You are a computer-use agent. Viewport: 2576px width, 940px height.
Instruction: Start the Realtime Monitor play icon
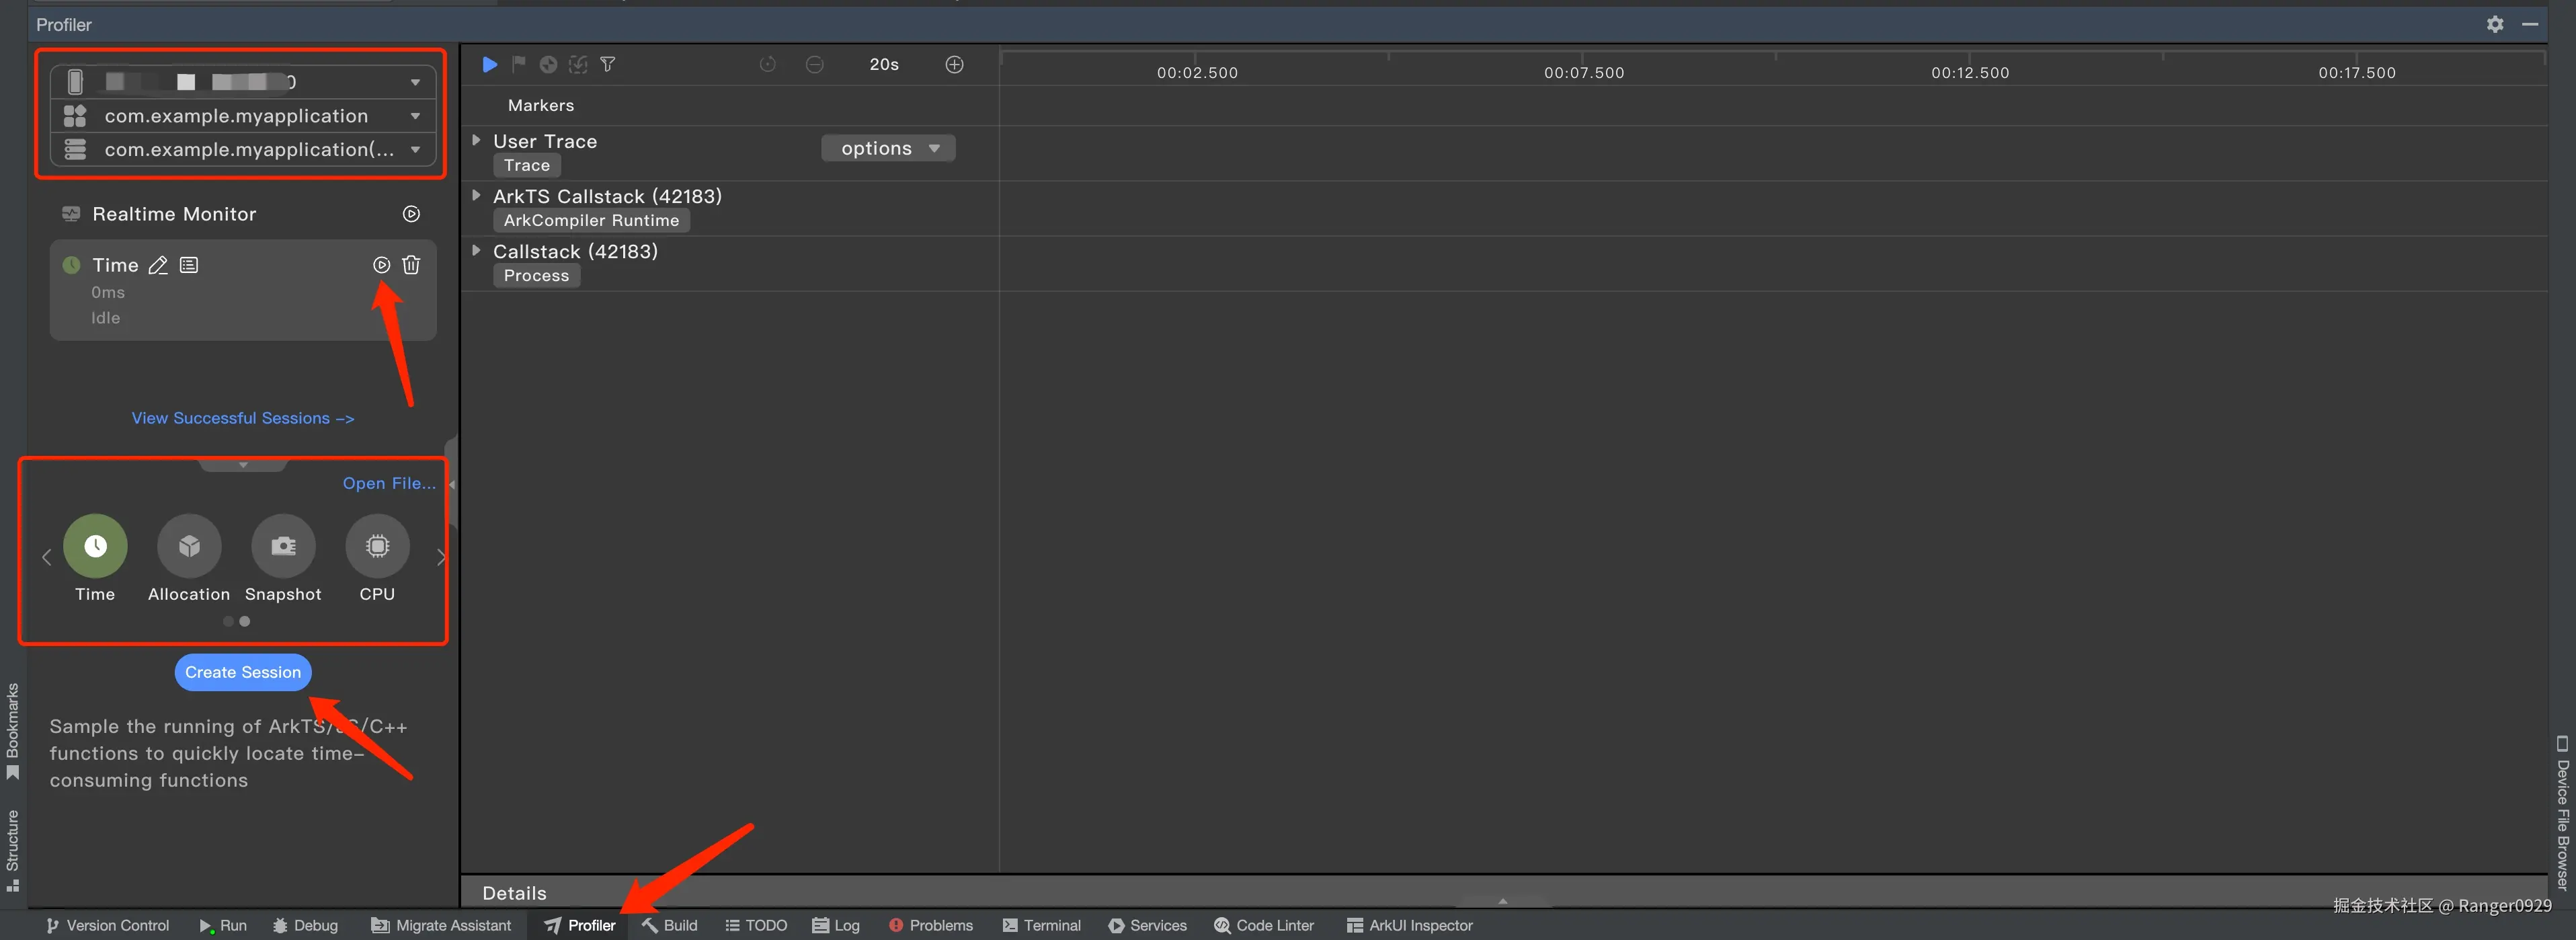(411, 214)
